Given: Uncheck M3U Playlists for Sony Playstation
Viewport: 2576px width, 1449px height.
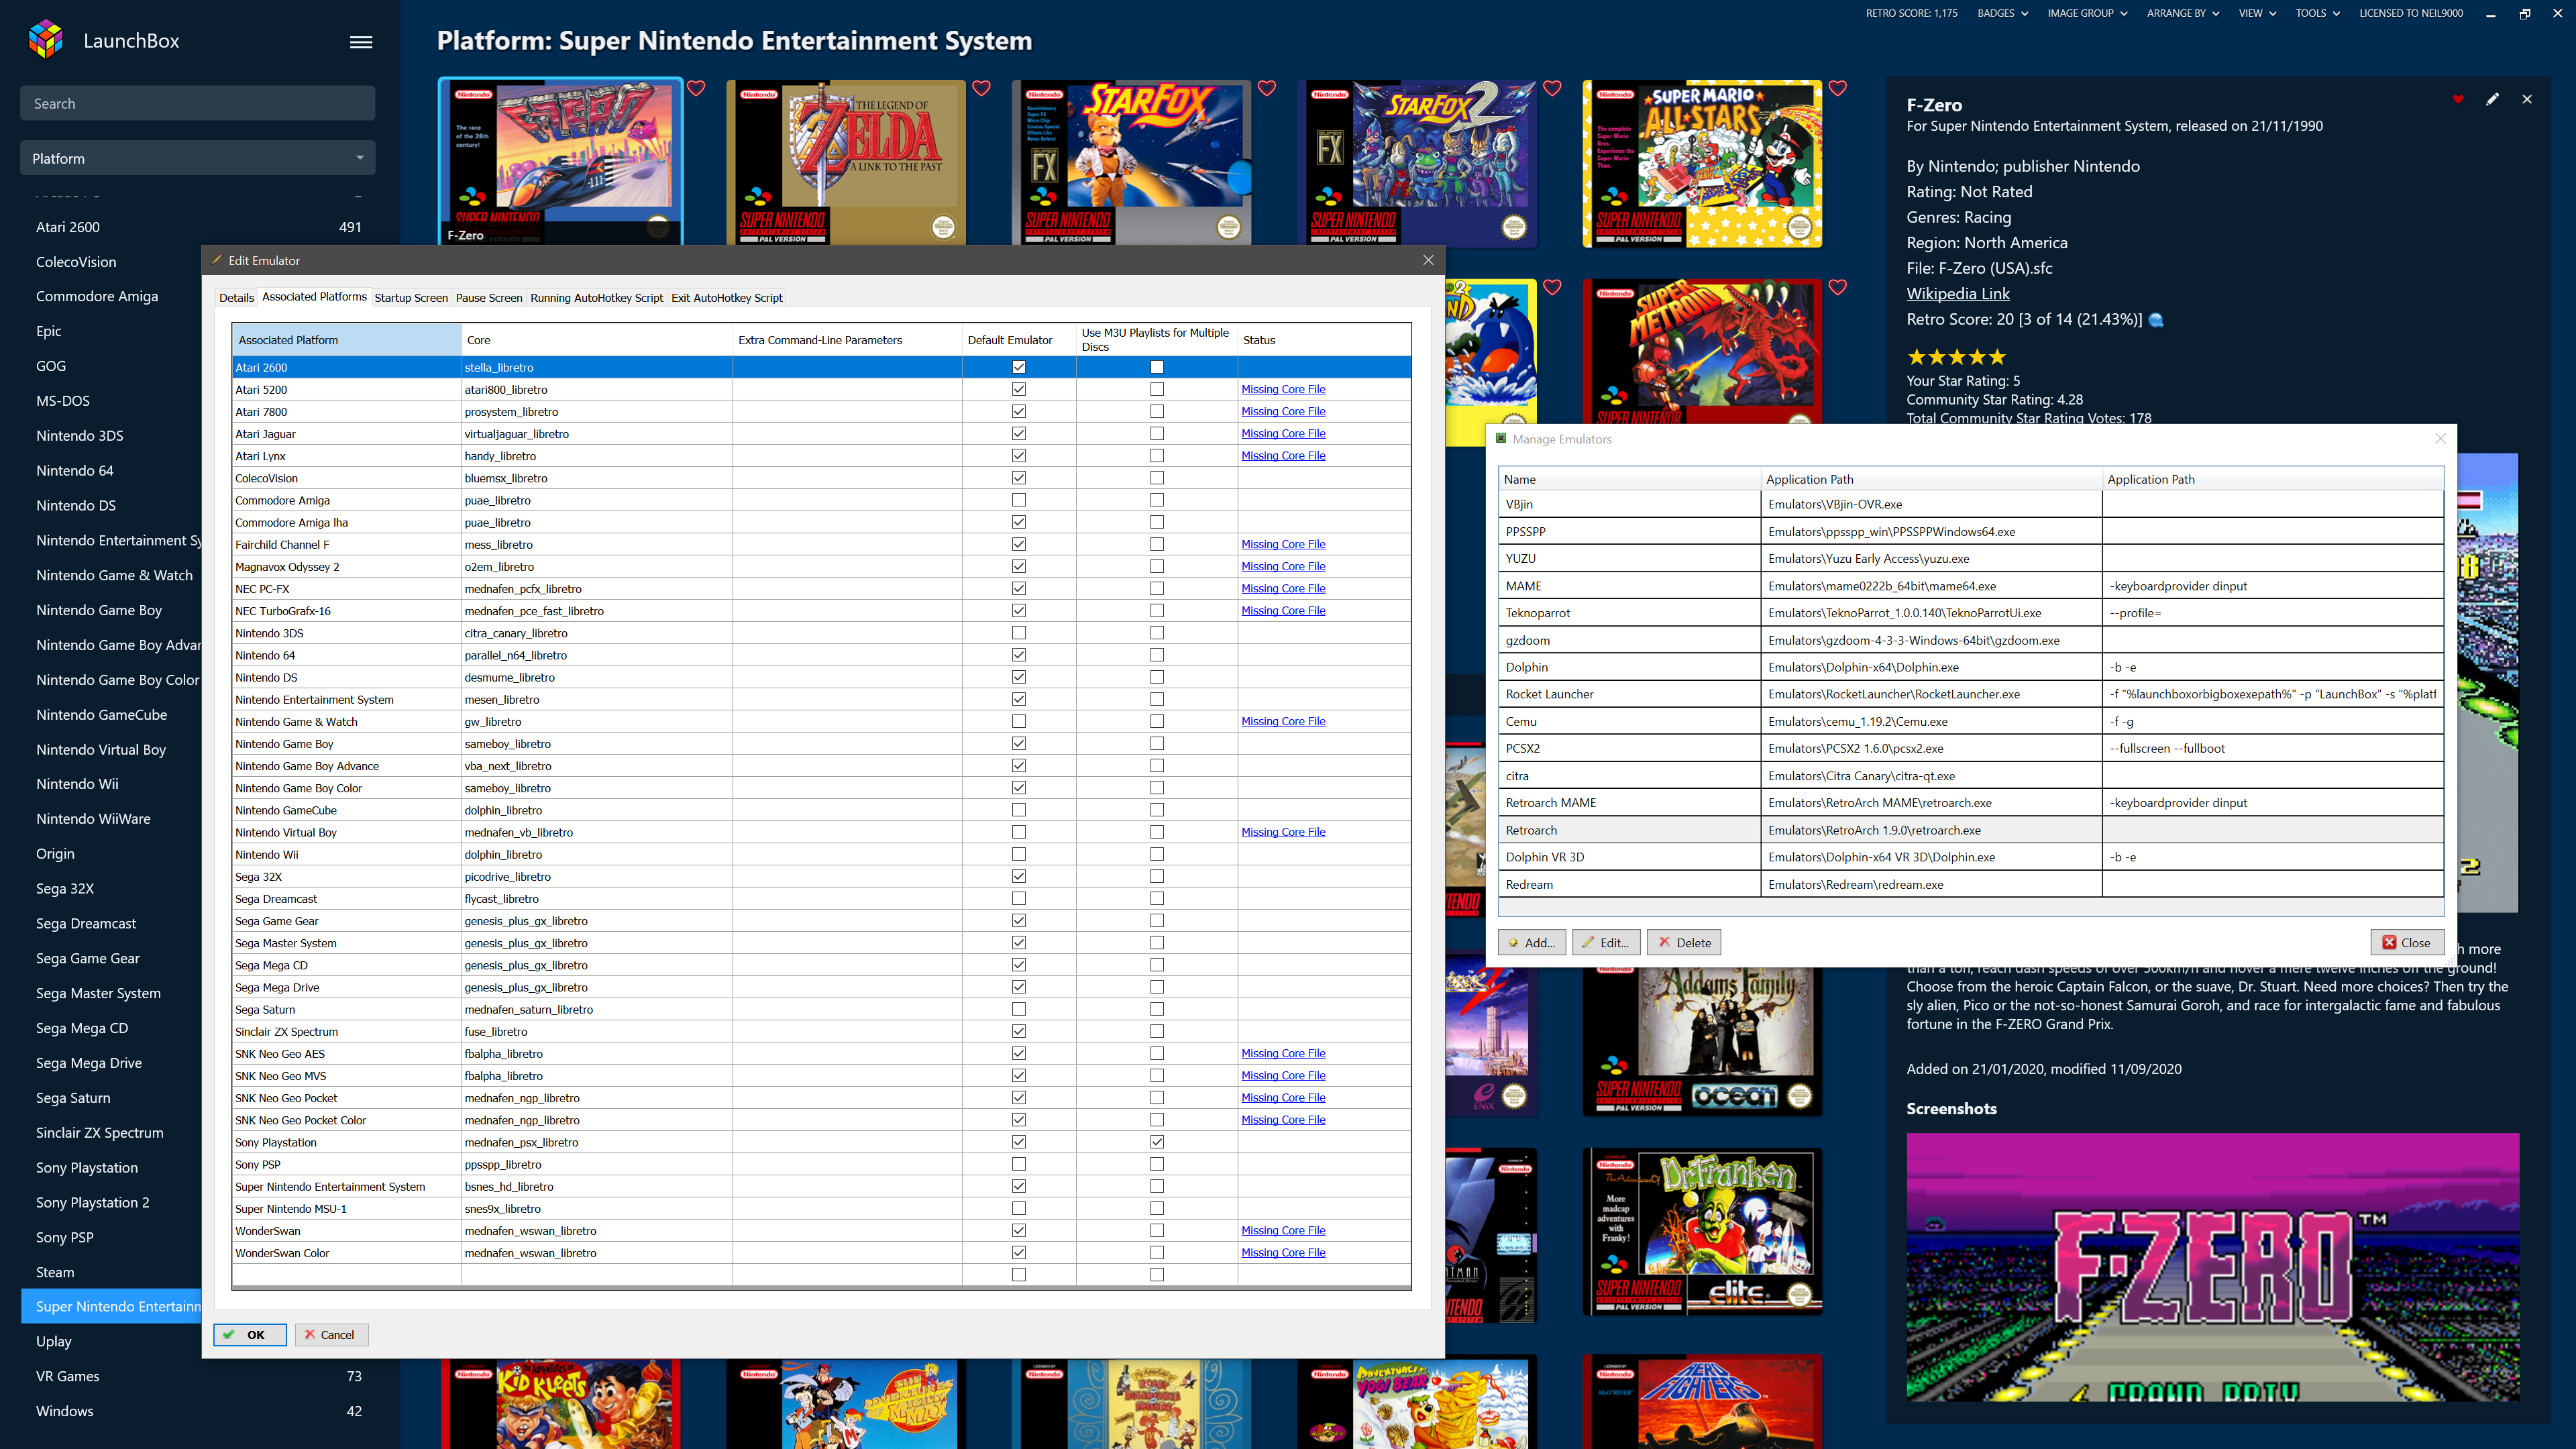Looking at the screenshot, I should (x=1157, y=1142).
